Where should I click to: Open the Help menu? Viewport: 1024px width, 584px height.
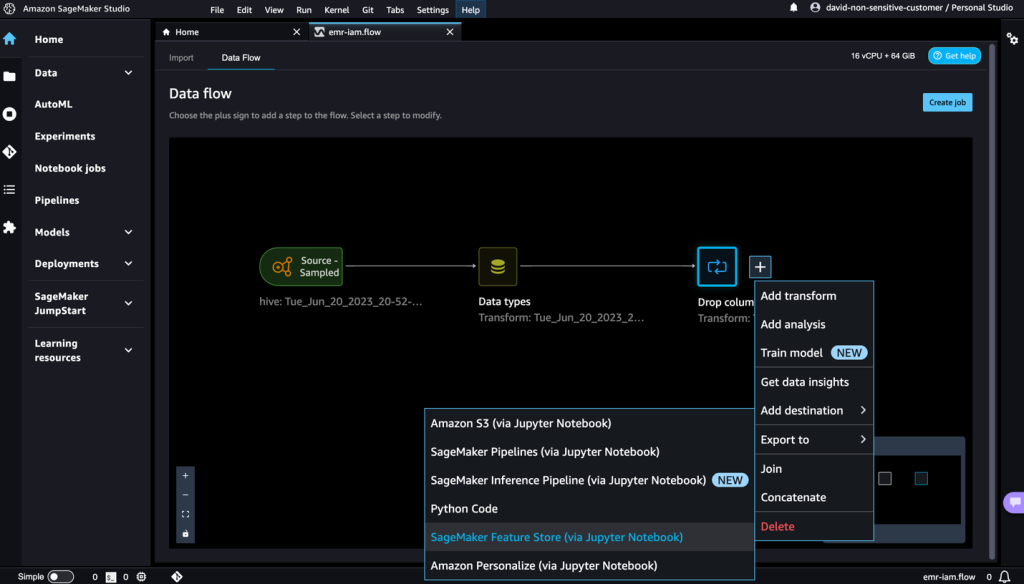tap(470, 10)
